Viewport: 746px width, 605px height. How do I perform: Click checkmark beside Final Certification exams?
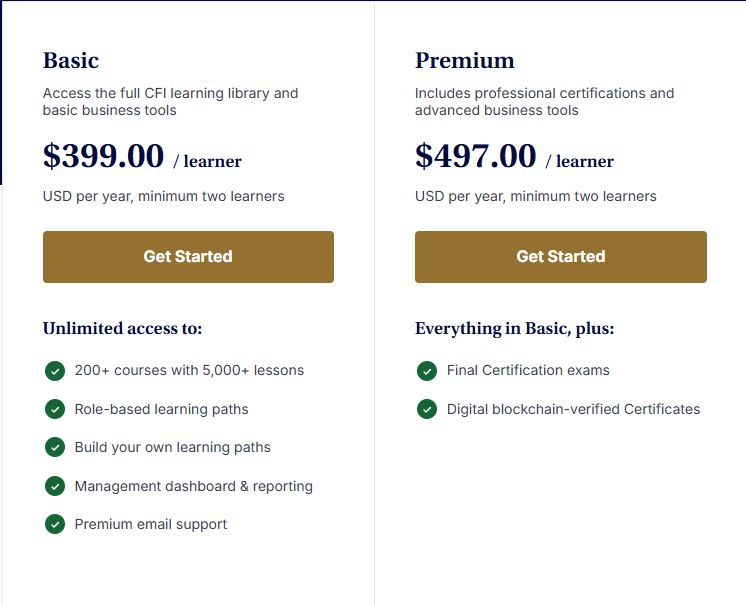[427, 371]
